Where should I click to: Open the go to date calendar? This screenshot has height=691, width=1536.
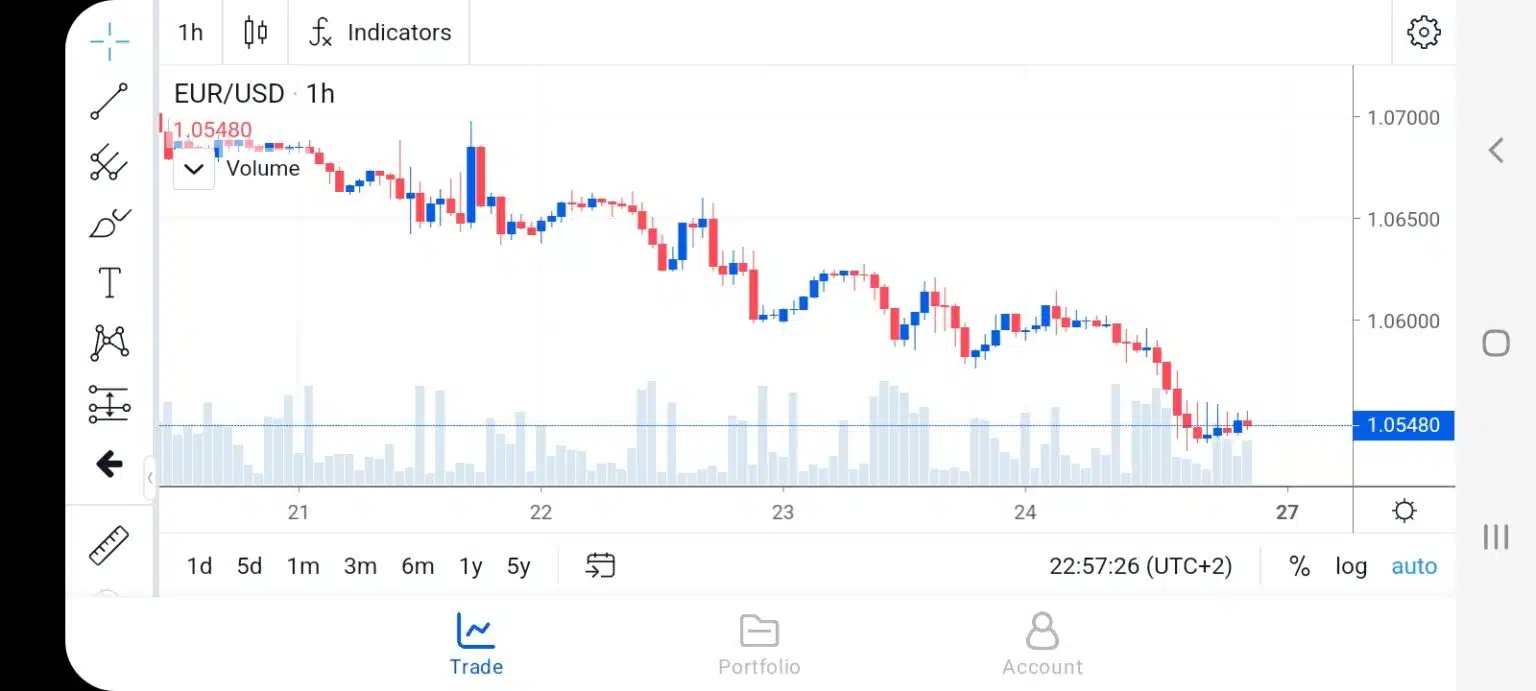coord(600,566)
